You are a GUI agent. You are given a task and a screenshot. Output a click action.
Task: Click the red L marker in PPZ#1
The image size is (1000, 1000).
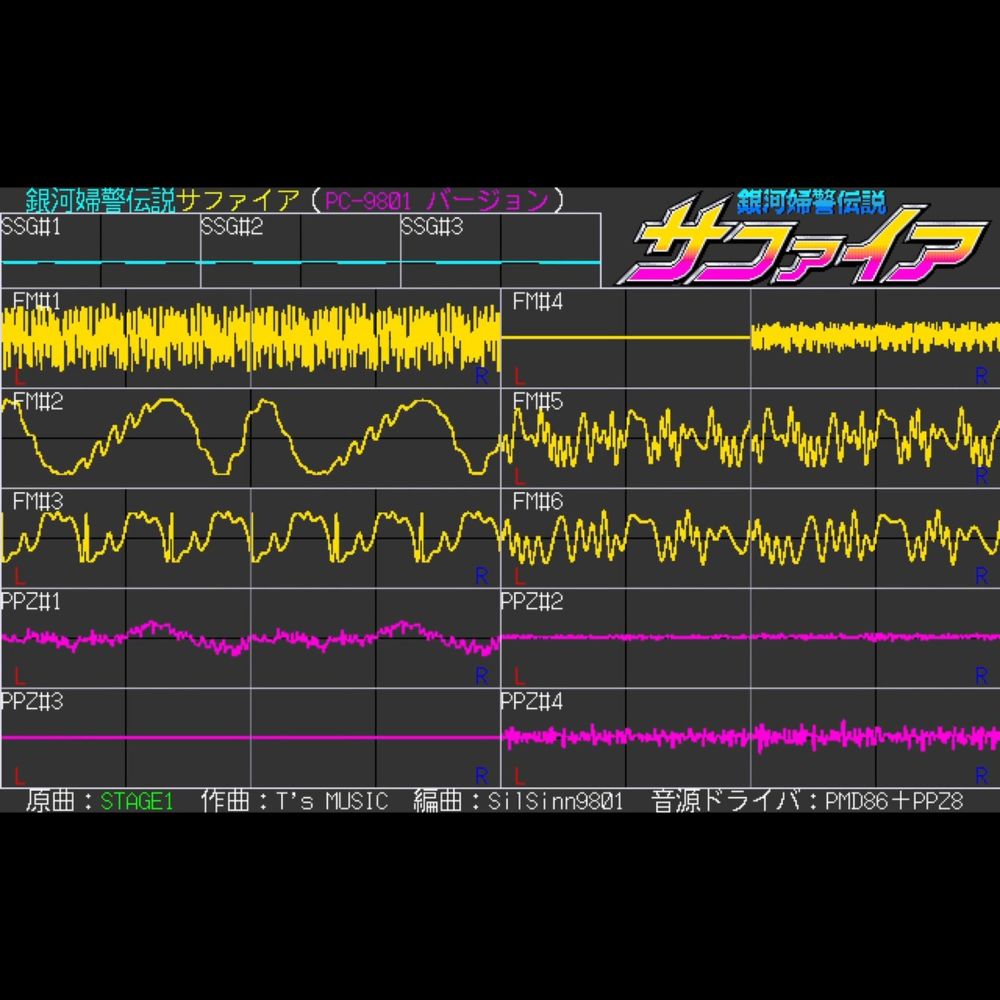(19, 676)
